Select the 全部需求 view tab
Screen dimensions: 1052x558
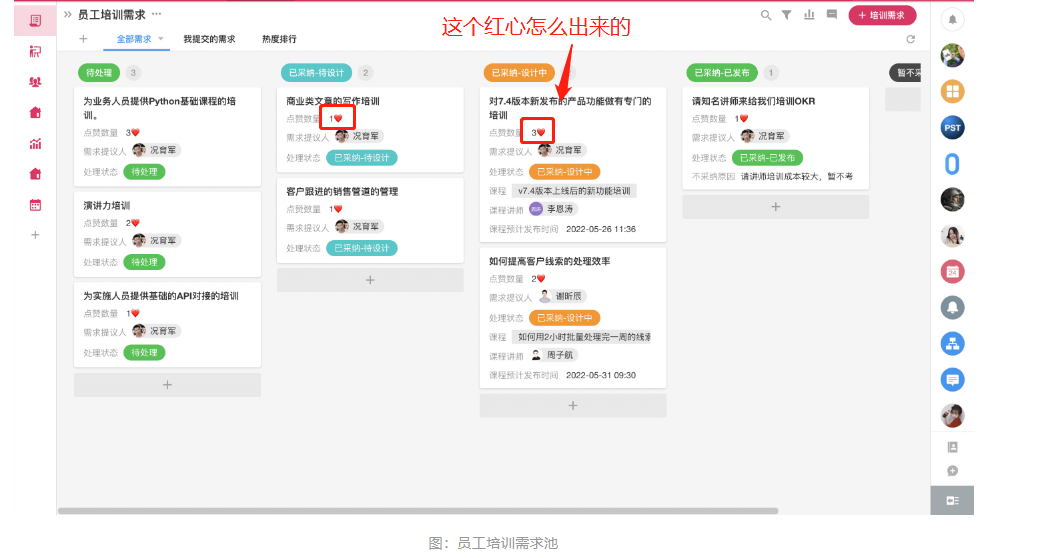click(x=134, y=39)
